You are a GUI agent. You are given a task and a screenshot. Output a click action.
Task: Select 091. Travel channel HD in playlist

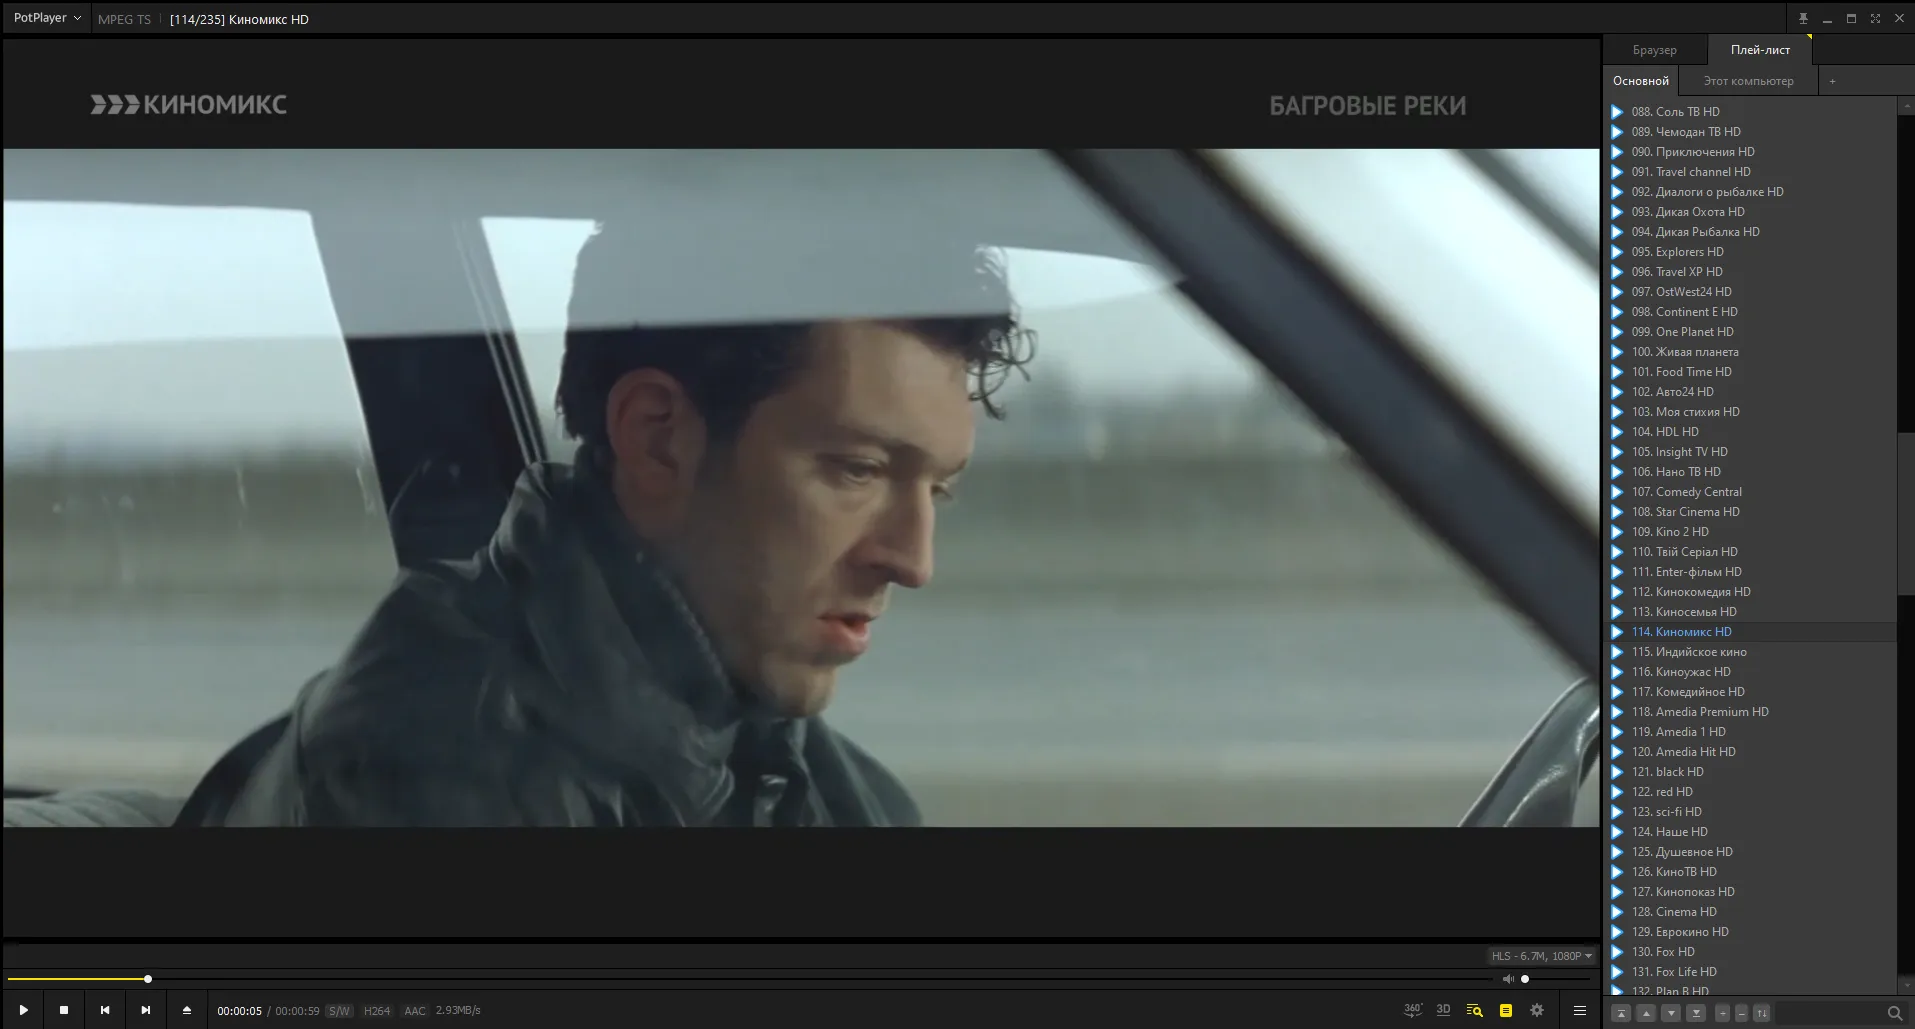(1750, 172)
